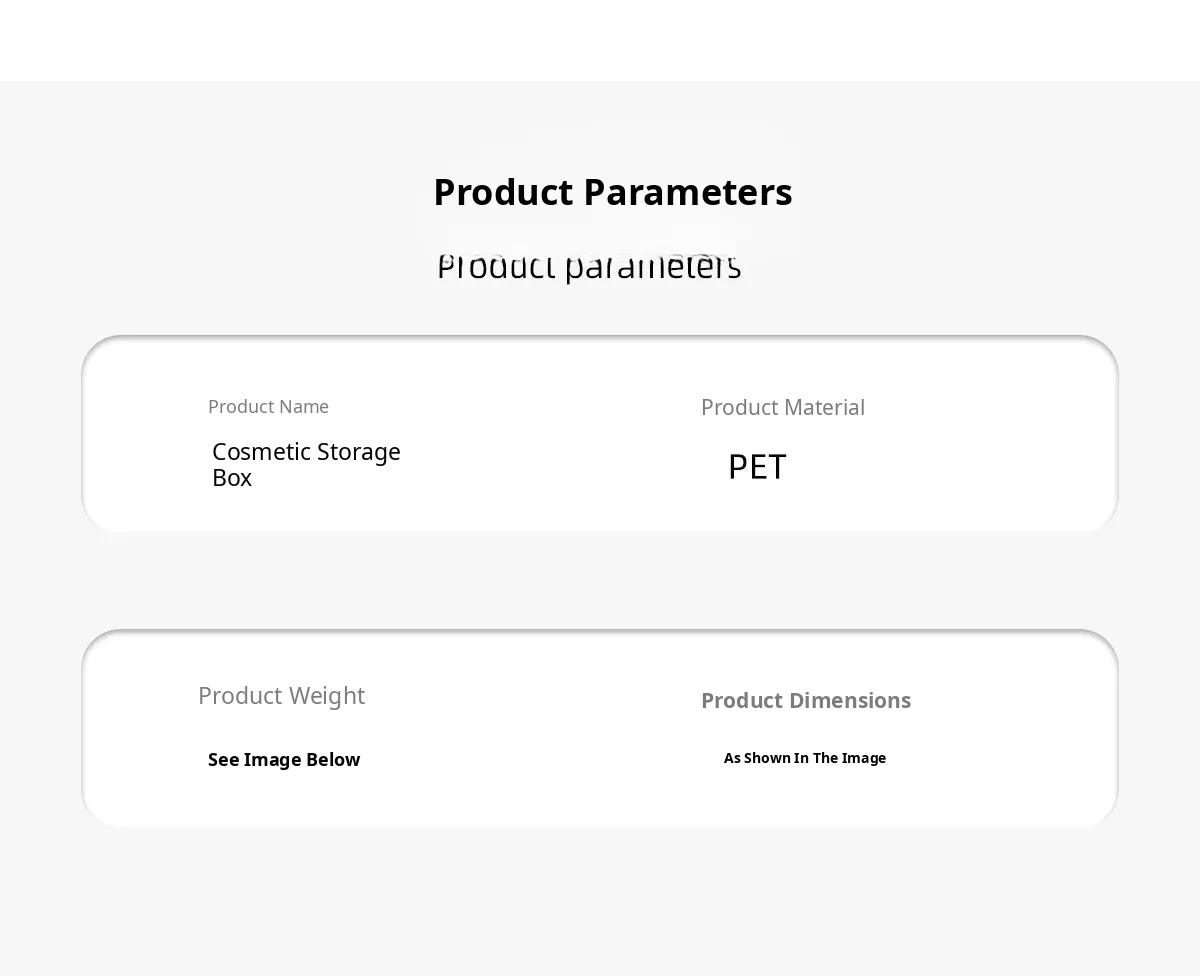Click the blurred "Product parameters" subtitle text

click(x=589, y=267)
